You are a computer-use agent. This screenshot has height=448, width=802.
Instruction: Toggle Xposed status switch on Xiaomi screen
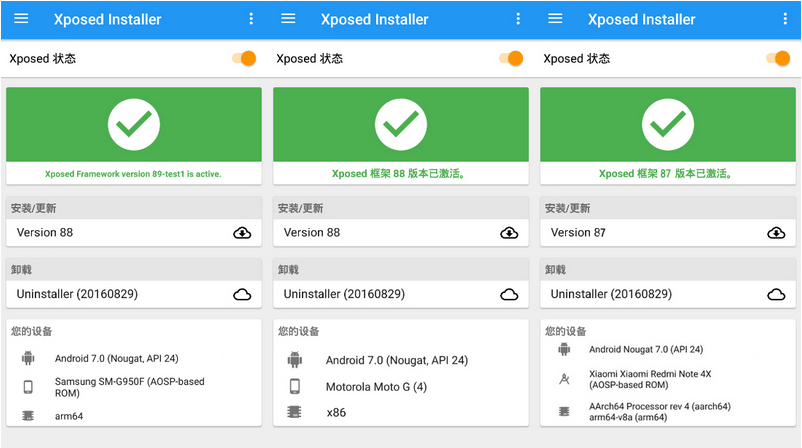pyautogui.click(x=778, y=58)
